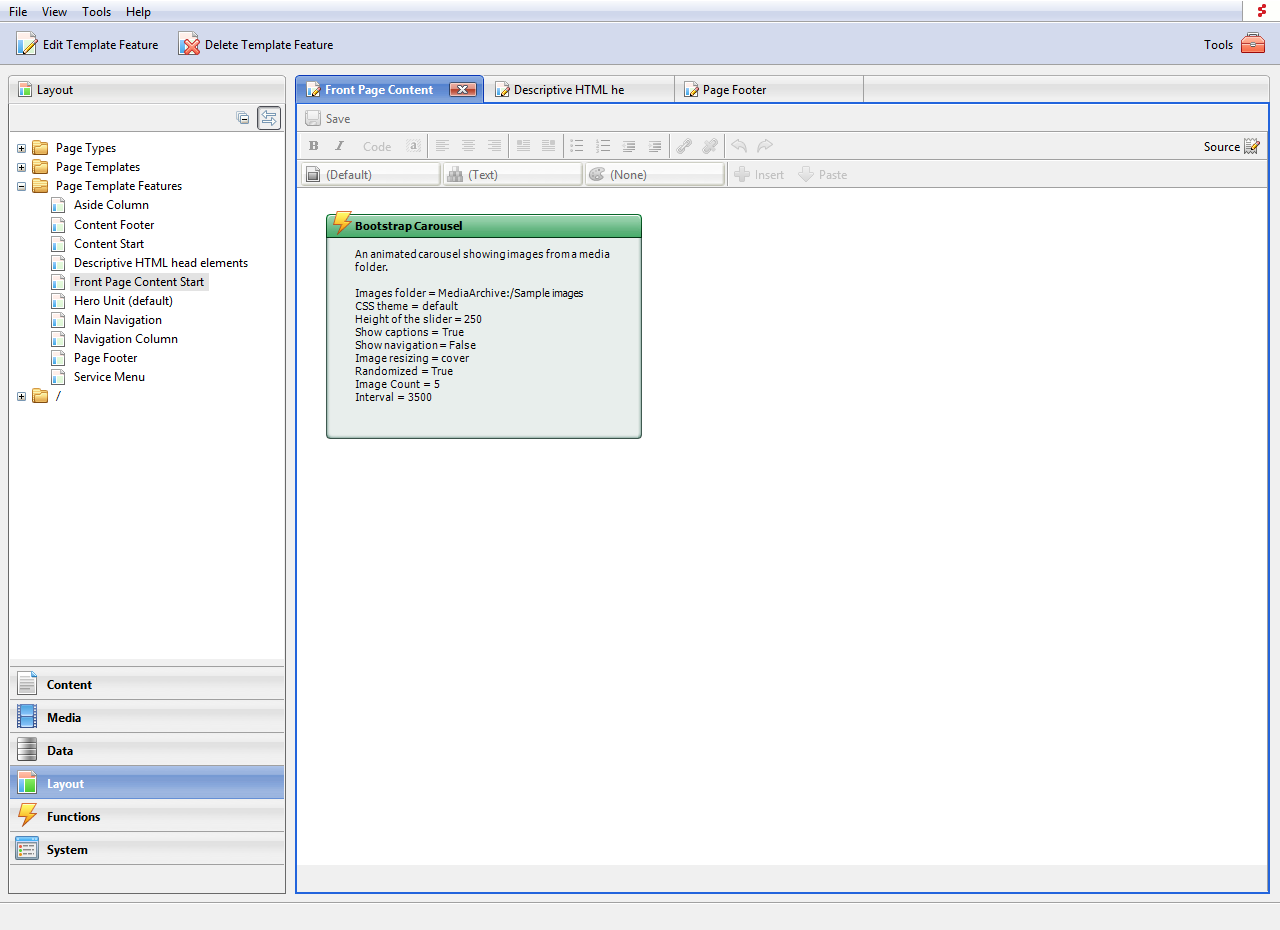Screen dimensions: 1280x930
Task: Open the (None) class dropdown
Action: 654,174
